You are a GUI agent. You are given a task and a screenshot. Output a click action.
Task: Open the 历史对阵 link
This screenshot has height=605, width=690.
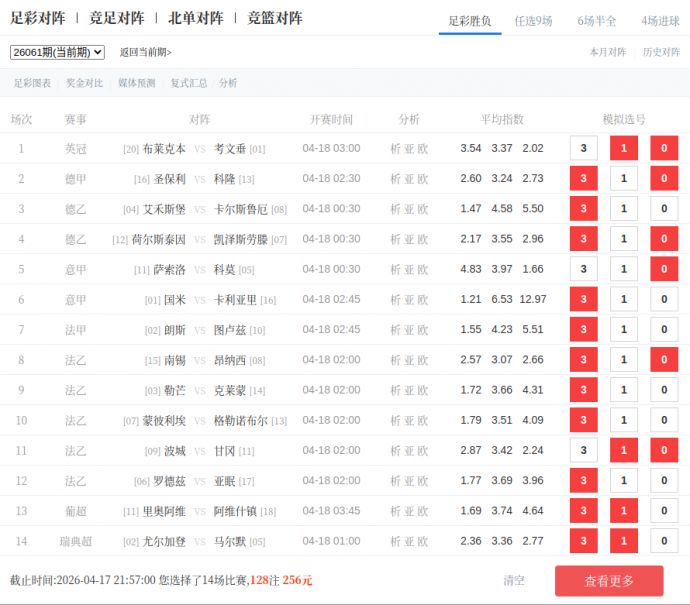[661, 52]
